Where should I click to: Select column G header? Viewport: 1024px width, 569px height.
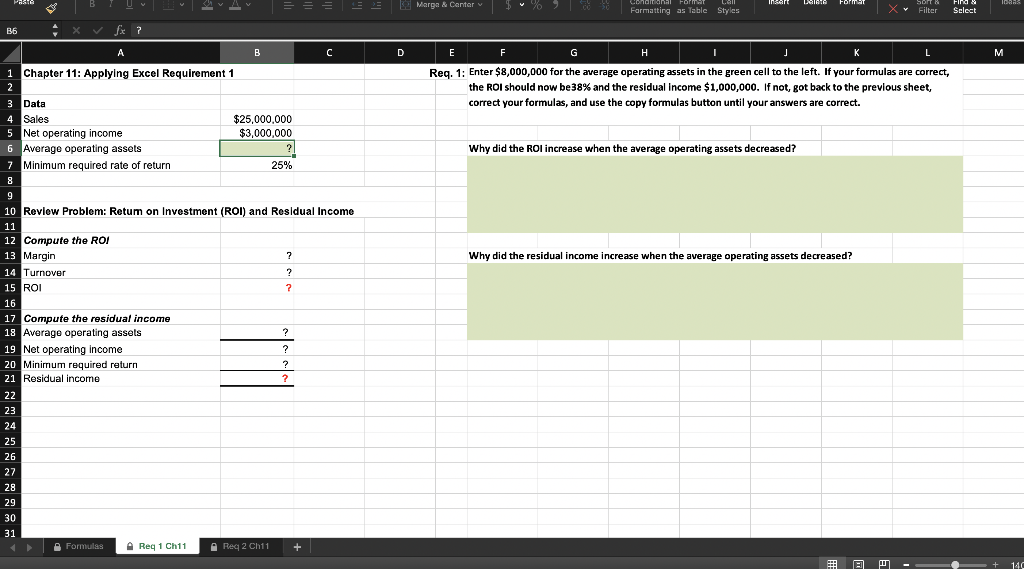573,52
